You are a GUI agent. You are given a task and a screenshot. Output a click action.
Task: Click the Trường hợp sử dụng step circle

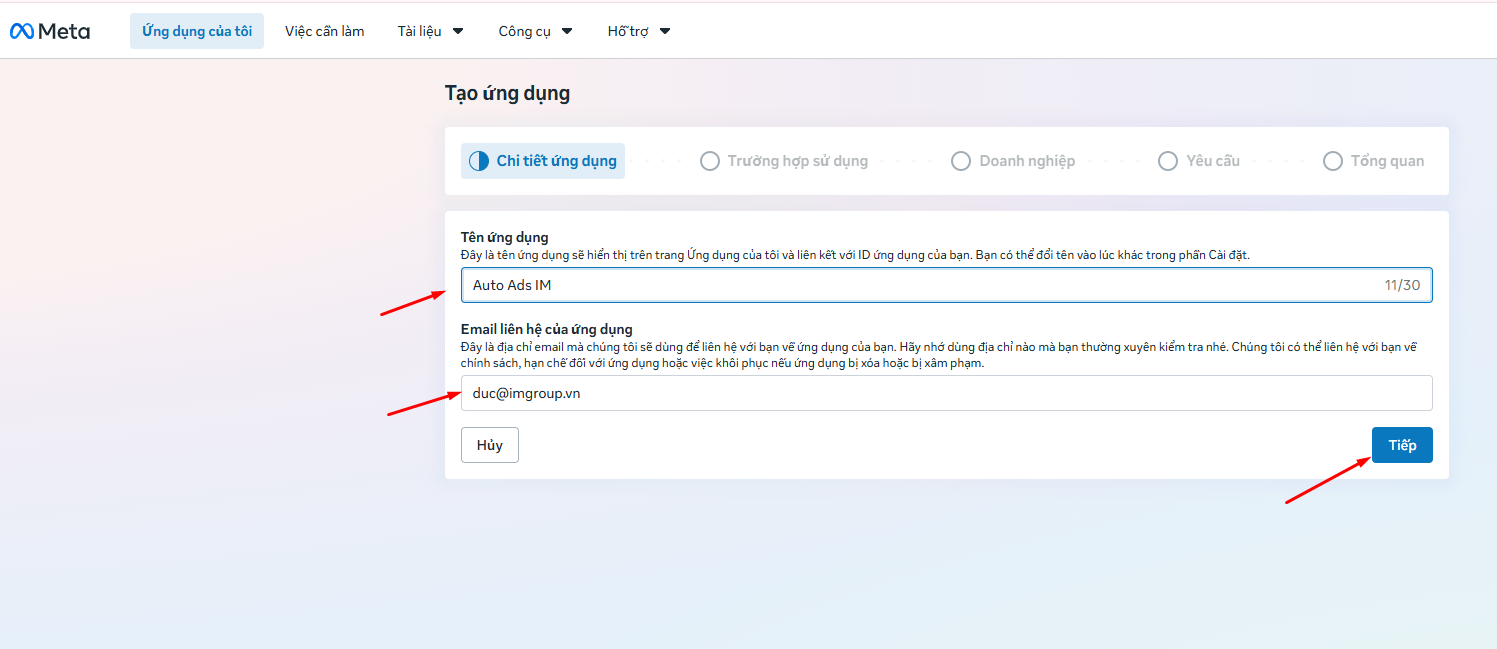(710, 161)
